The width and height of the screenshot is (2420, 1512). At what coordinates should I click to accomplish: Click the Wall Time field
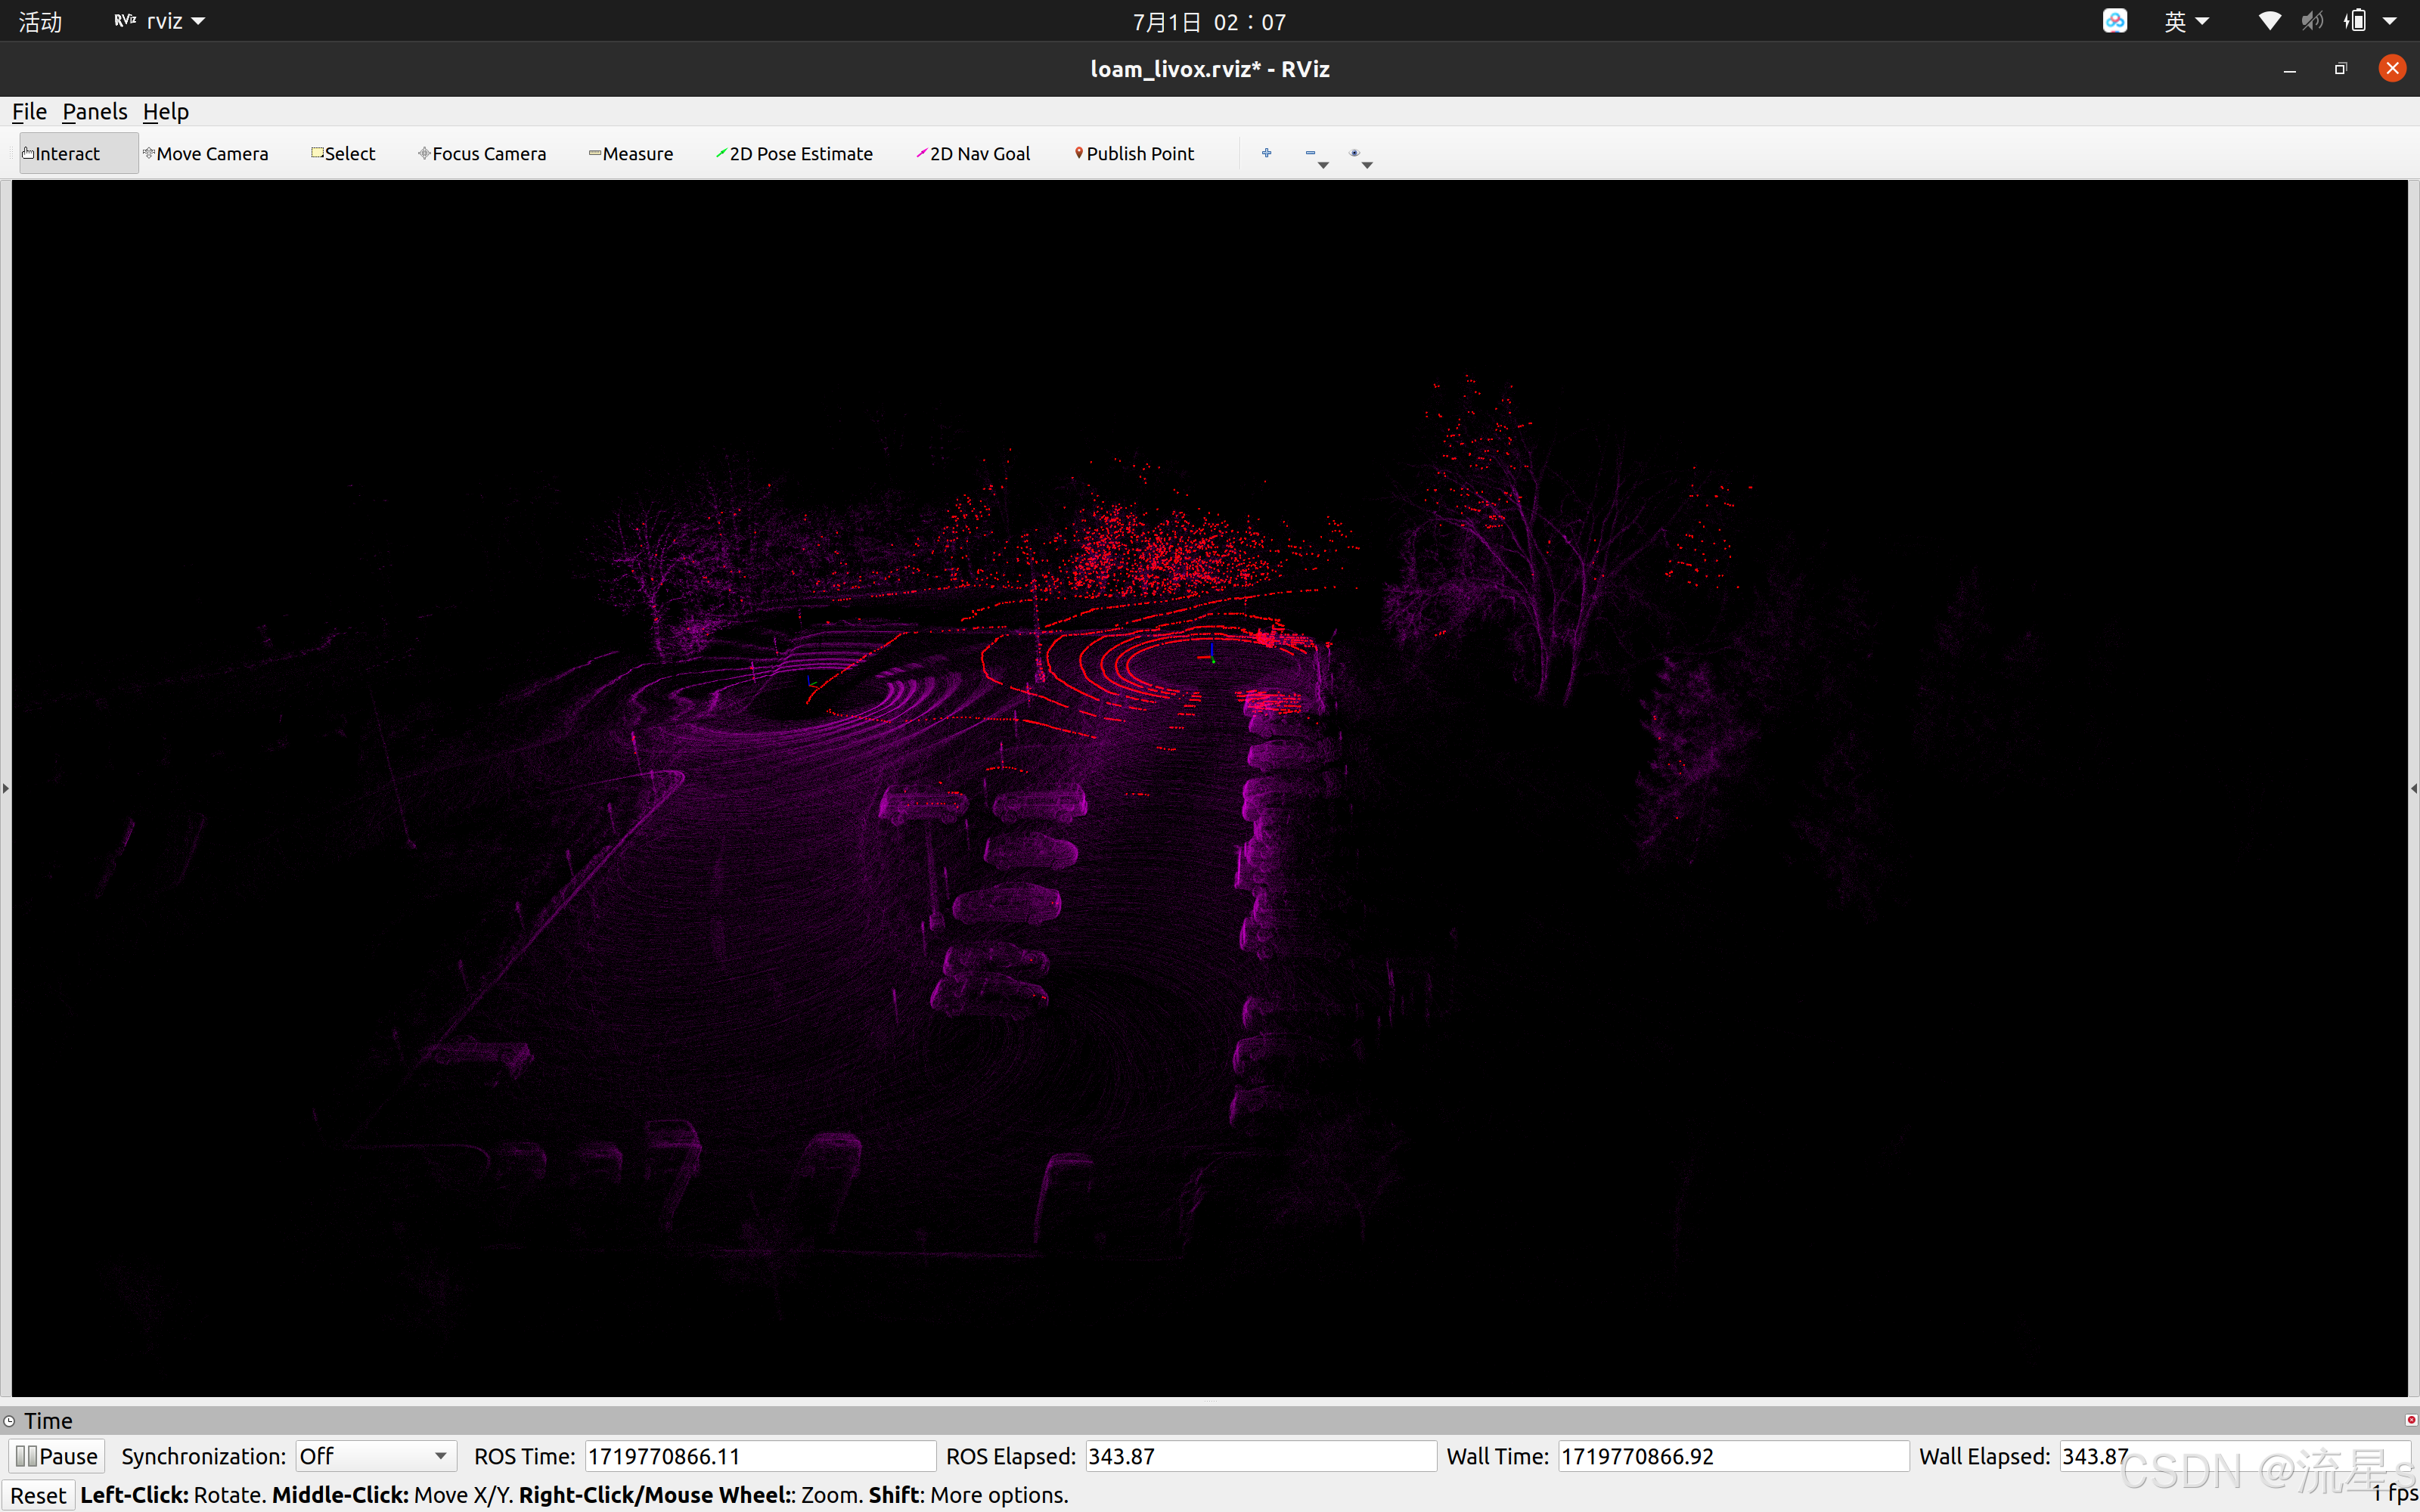[1733, 1456]
